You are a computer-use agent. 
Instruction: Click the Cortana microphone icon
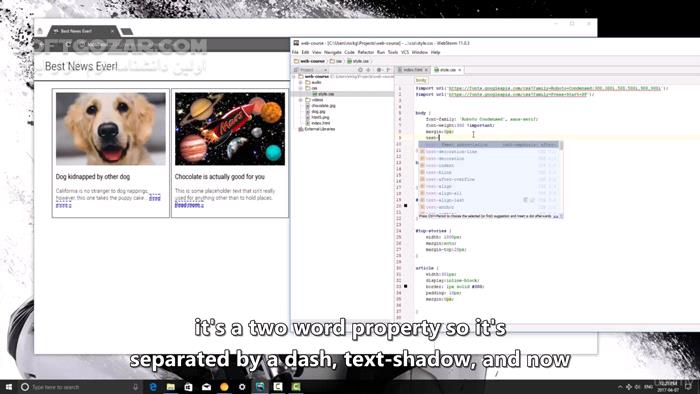(x=135, y=387)
